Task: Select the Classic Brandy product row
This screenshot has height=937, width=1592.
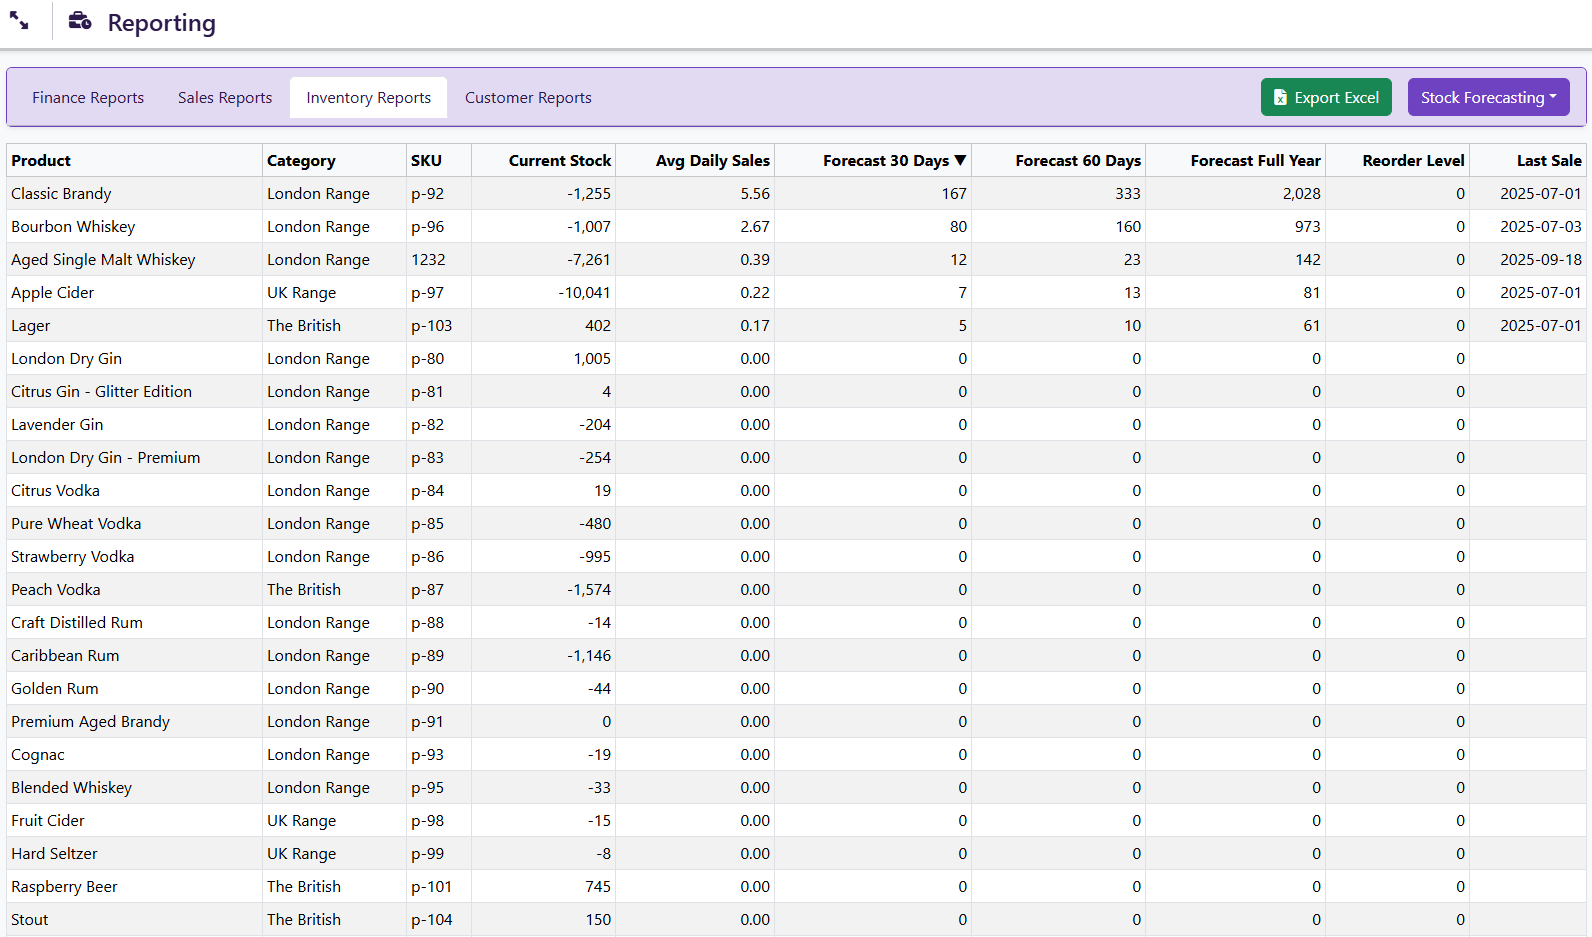Action: tap(61, 194)
